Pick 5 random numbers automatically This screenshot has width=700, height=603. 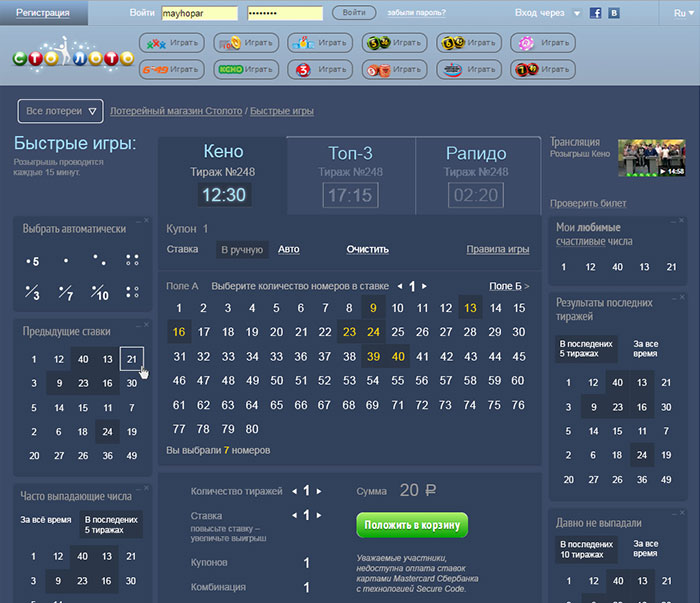pos(33,261)
